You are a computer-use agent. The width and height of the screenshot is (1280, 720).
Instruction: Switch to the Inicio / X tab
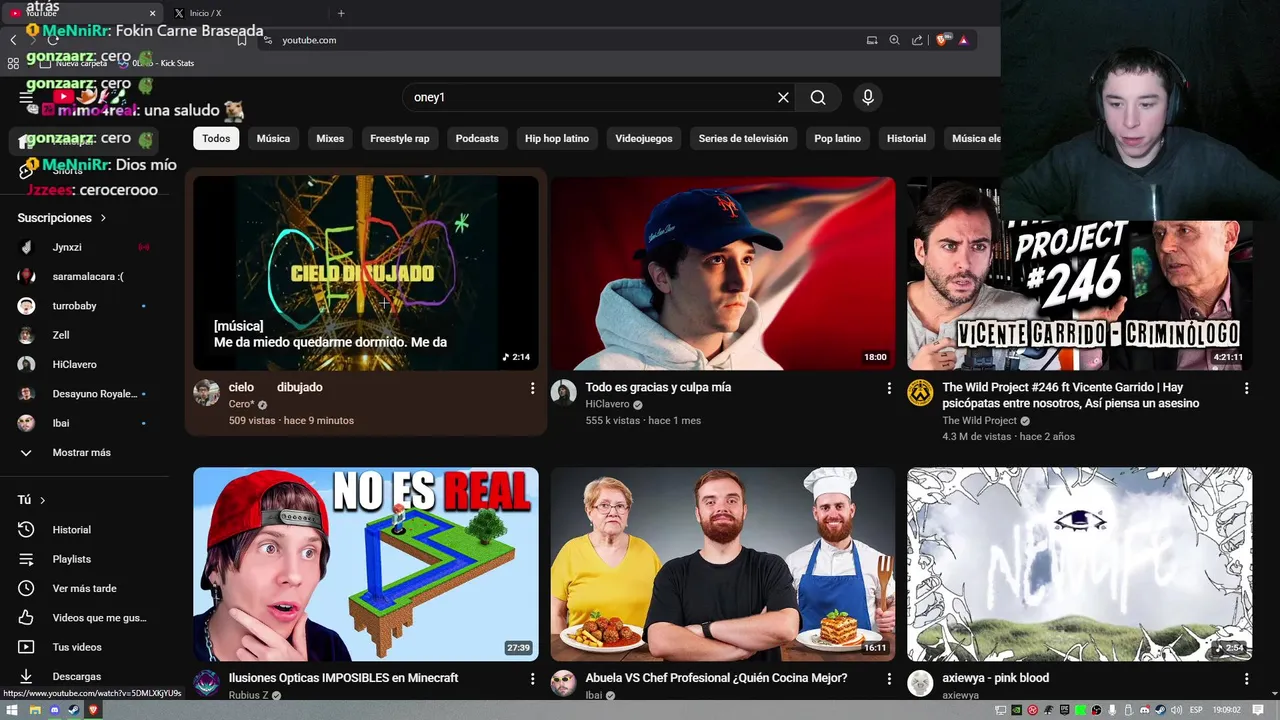point(243,13)
